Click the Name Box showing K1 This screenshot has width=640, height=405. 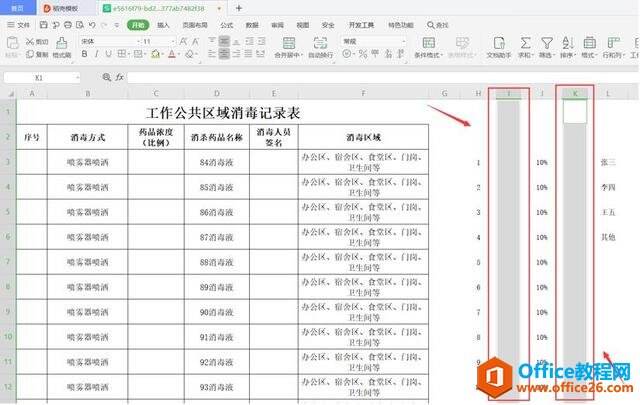tap(40, 77)
